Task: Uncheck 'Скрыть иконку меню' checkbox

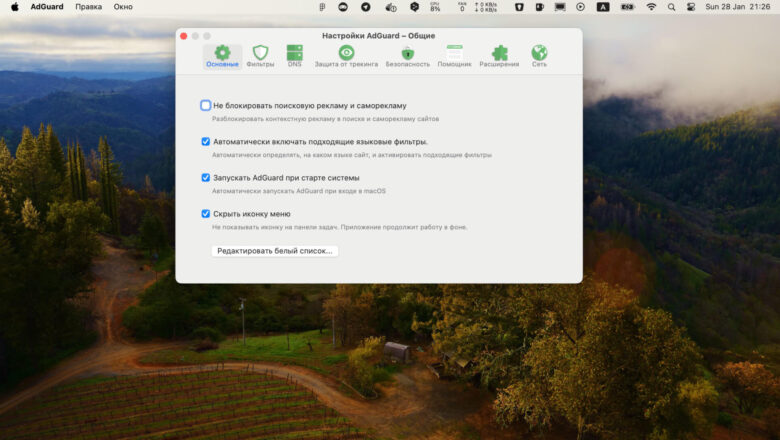Action: pyautogui.click(x=205, y=214)
